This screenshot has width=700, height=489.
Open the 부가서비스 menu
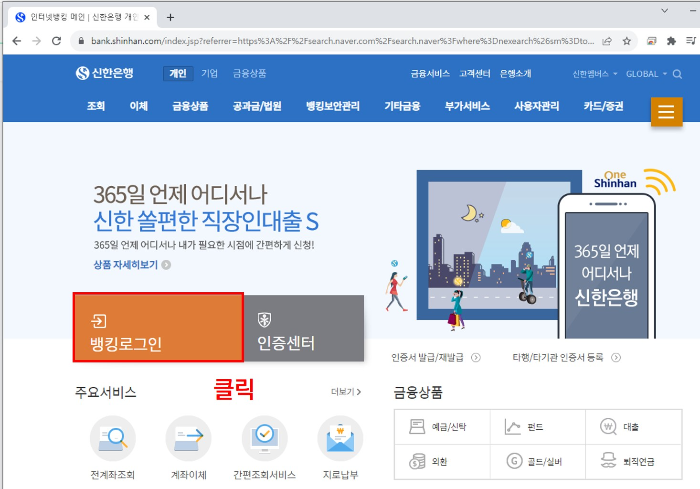click(x=467, y=106)
